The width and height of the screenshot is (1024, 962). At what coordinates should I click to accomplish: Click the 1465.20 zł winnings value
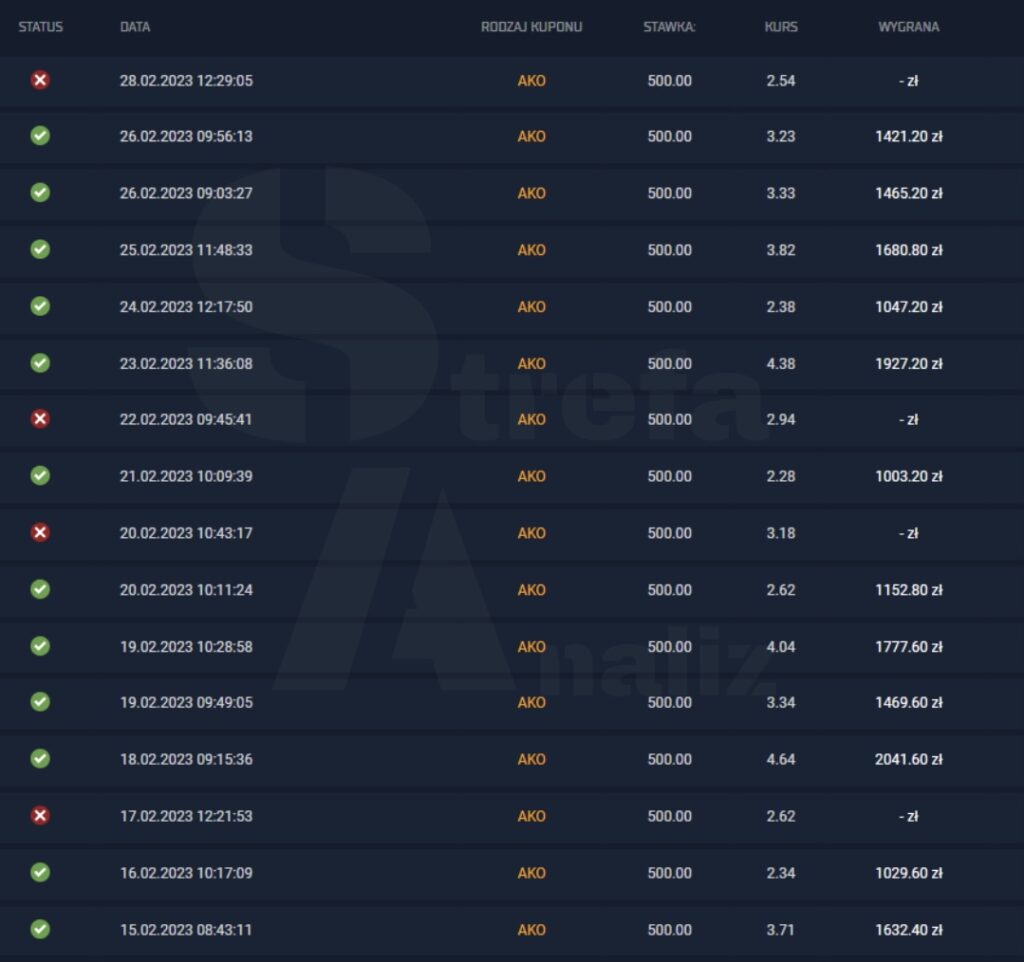click(908, 193)
